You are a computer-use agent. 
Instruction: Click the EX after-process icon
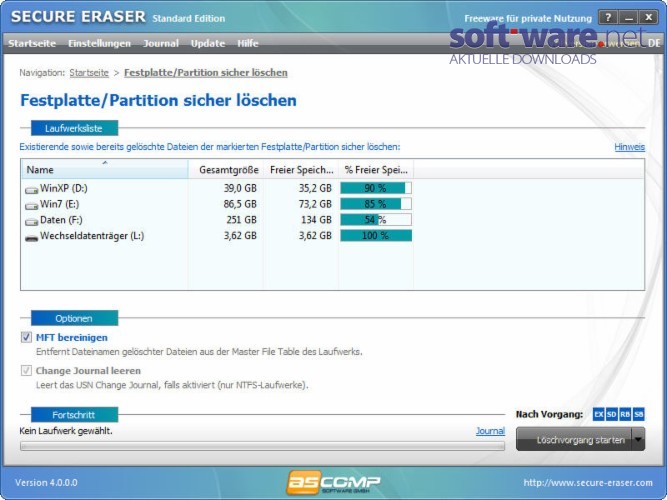pos(598,414)
